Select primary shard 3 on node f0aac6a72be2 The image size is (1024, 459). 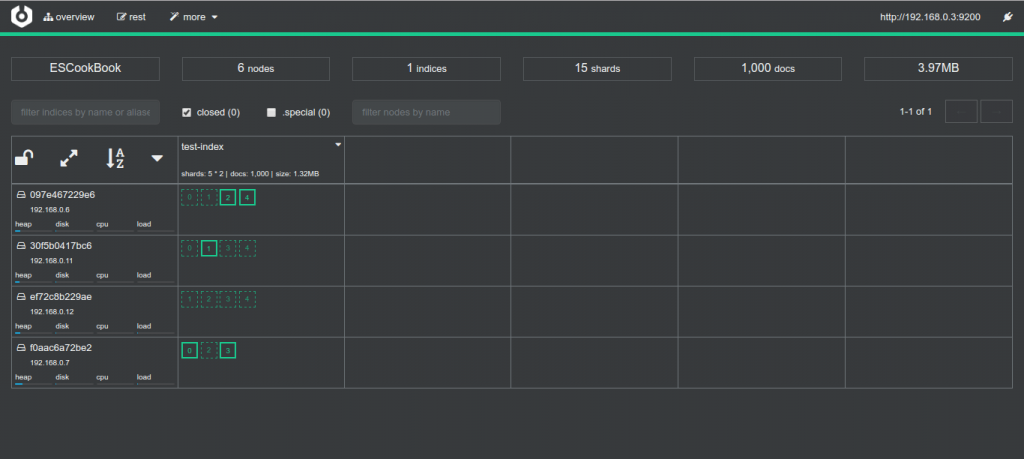point(228,351)
